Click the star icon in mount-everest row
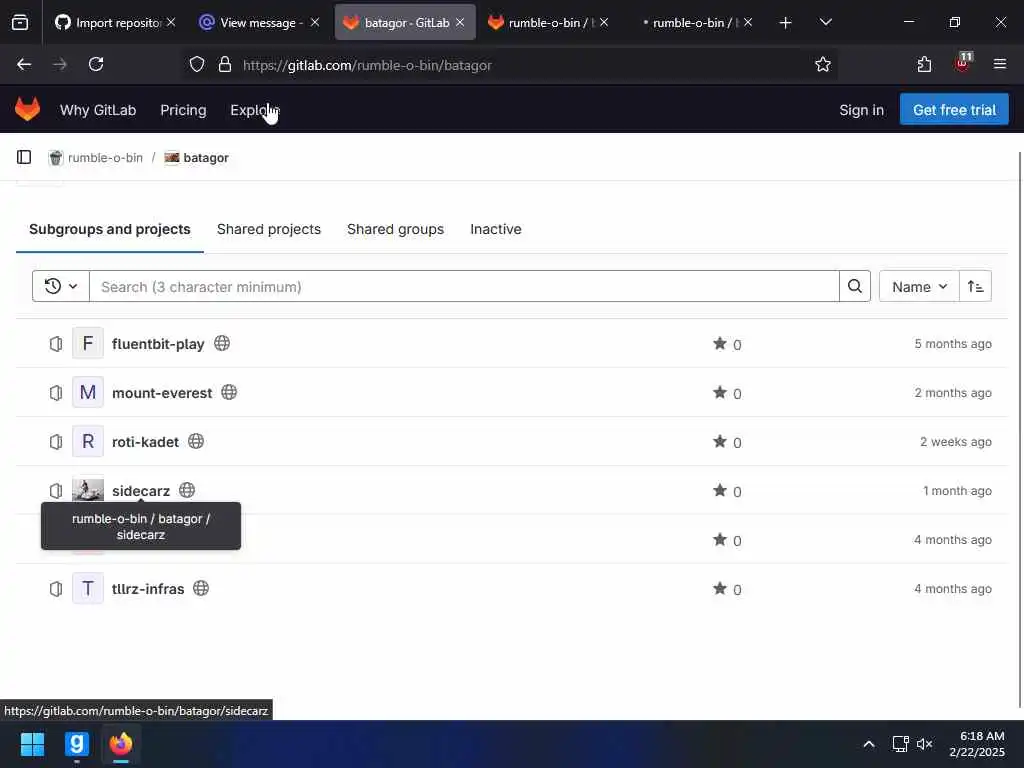1024x768 pixels. (x=720, y=392)
